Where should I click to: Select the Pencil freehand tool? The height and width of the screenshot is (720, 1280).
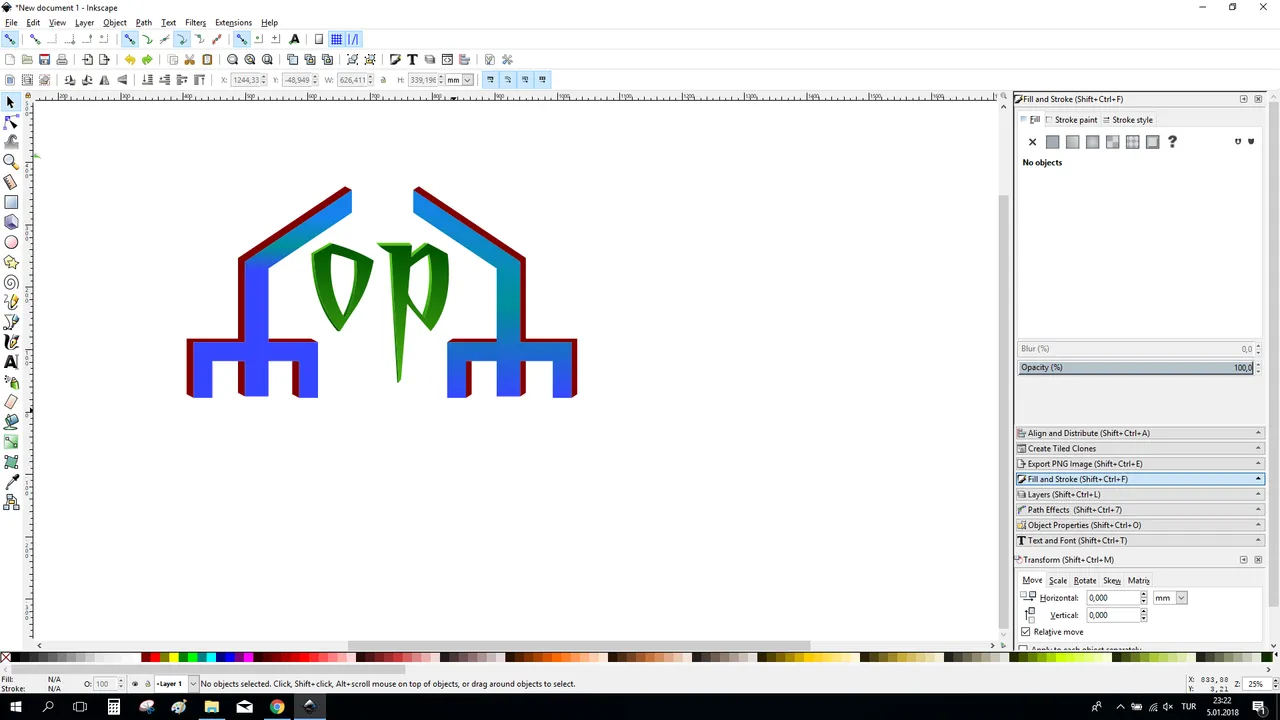pyautogui.click(x=11, y=302)
